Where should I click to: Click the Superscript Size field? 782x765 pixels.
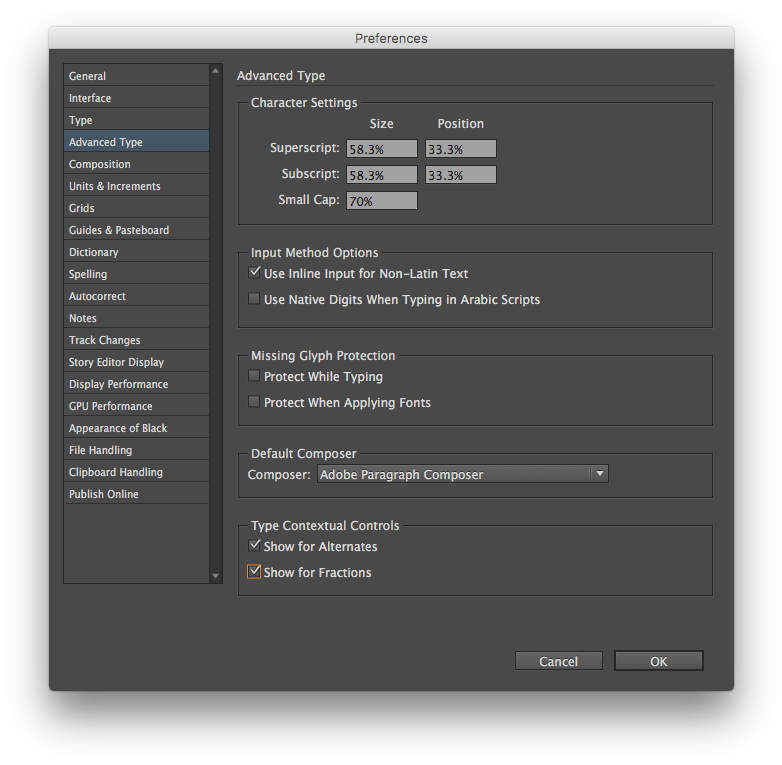point(382,149)
